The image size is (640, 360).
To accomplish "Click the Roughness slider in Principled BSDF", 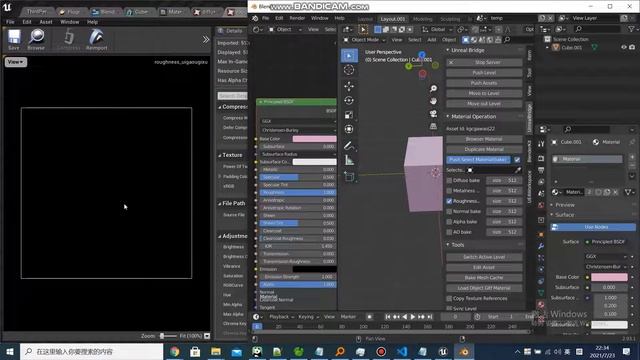I will click(x=298, y=192).
